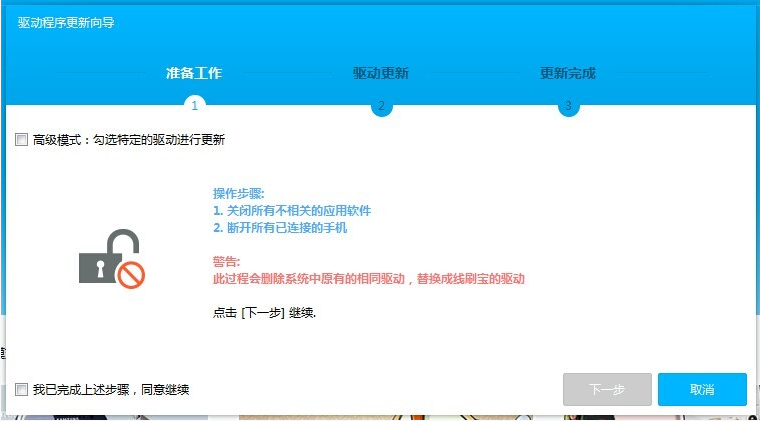Click the red warning line about 线刷宝的驱动
Screen dimensions: 760x421
[369, 279]
